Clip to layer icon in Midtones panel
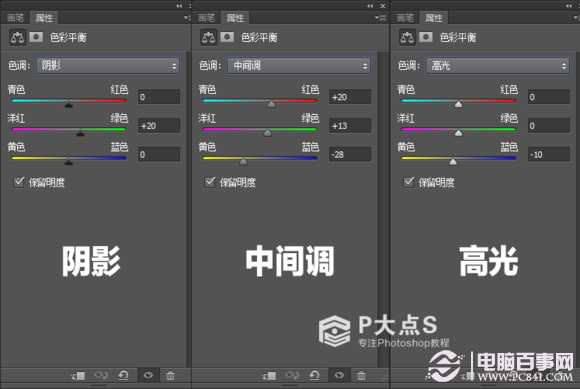The image size is (580, 389). [269, 376]
